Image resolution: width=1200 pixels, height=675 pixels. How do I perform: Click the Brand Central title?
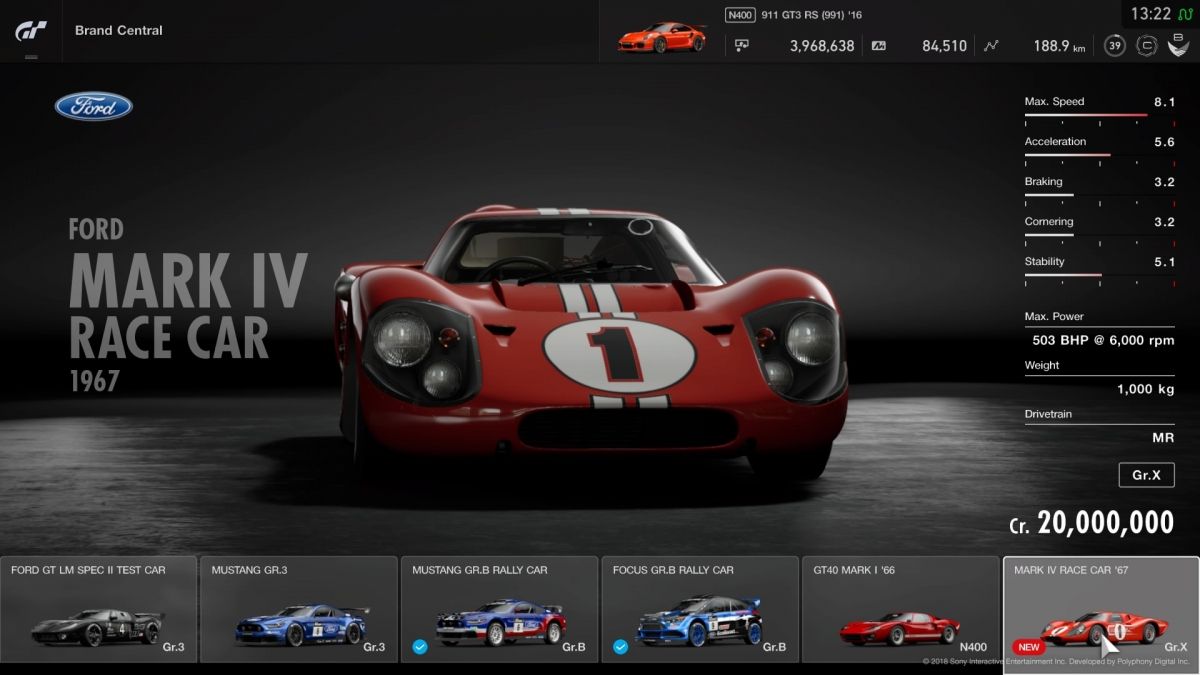(118, 30)
